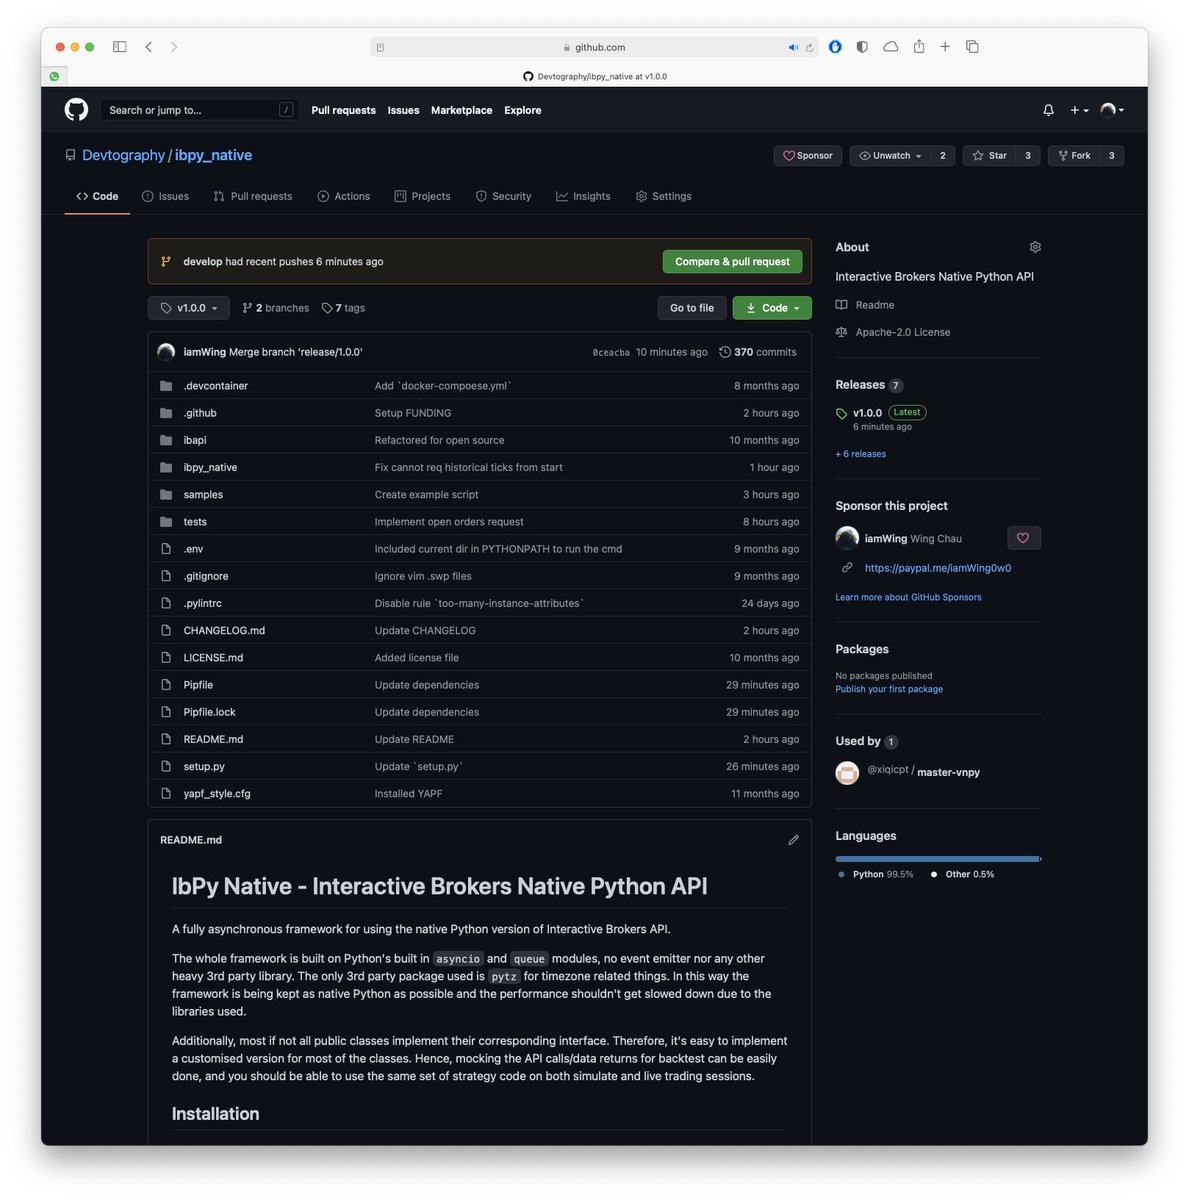This screenshot has width=1189, height=1200.
Task: Edit README with the pencil icon
Action: tap(793, 840)
